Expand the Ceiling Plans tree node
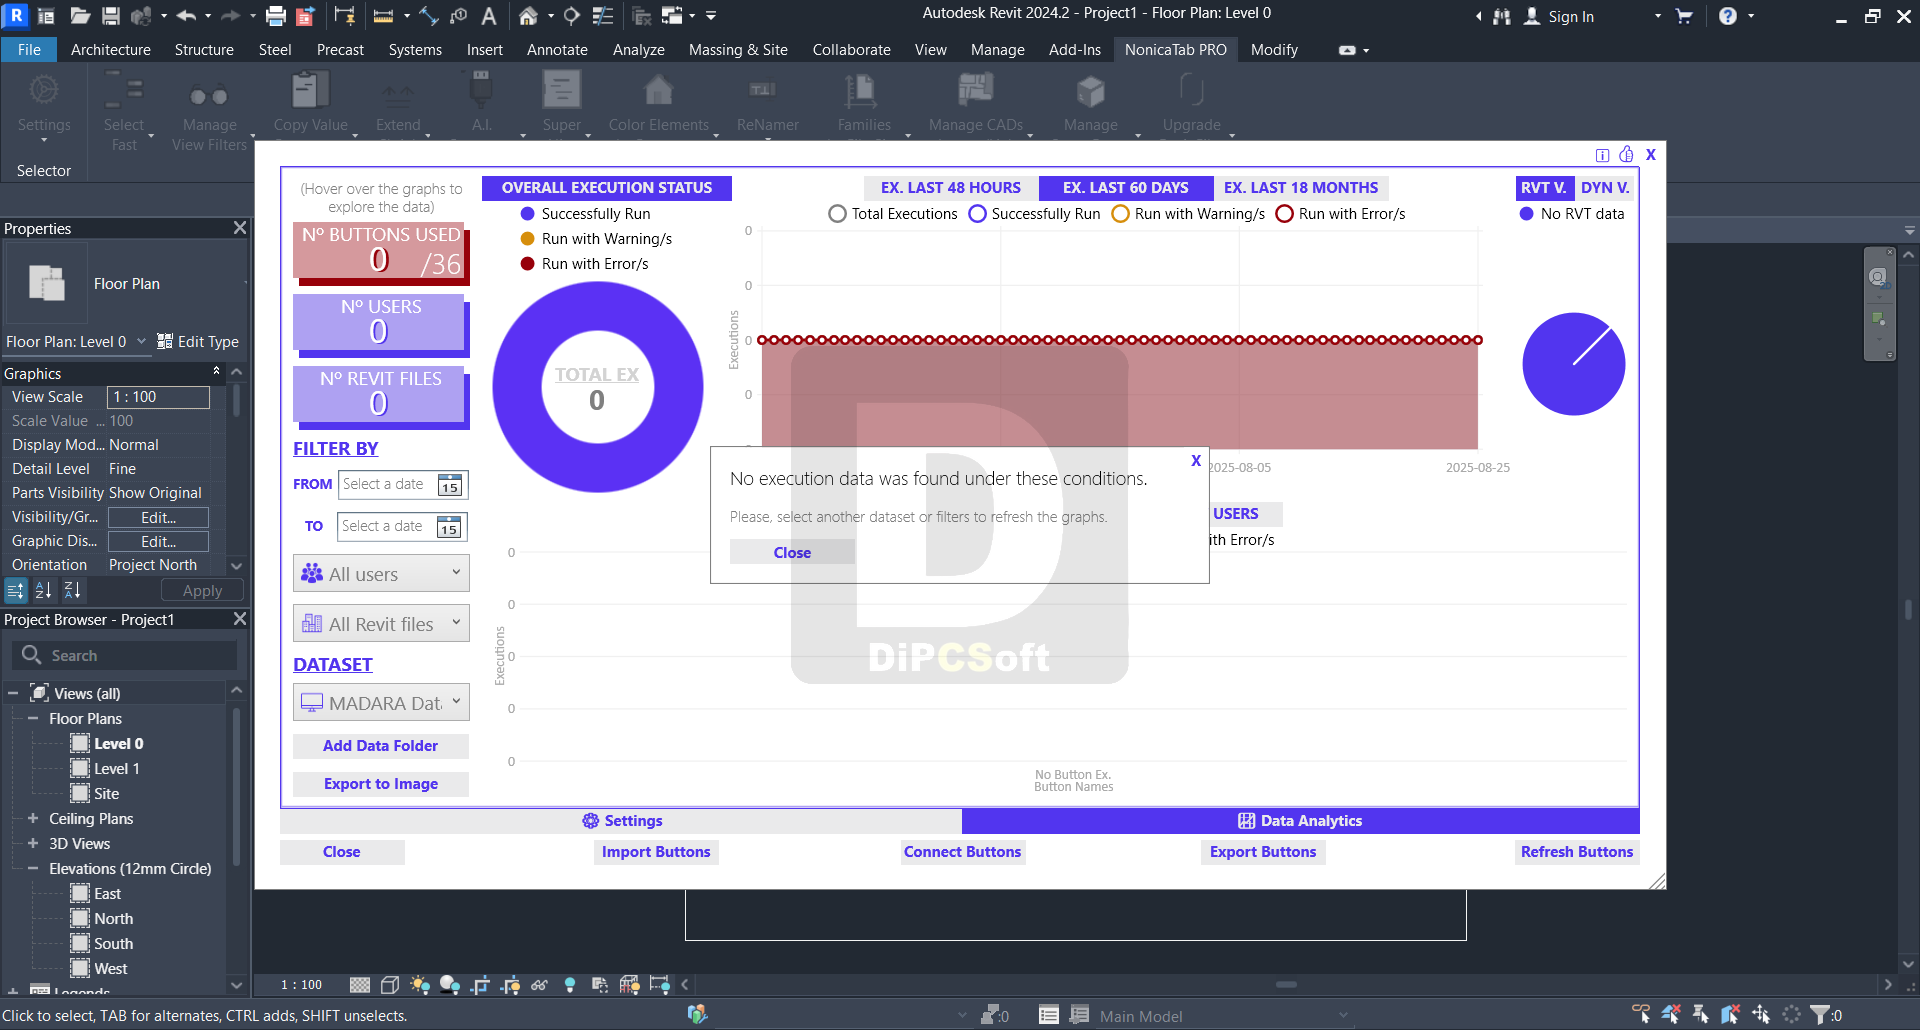The width and height of the screenshot is (1920, 1030). coord(33,818)
